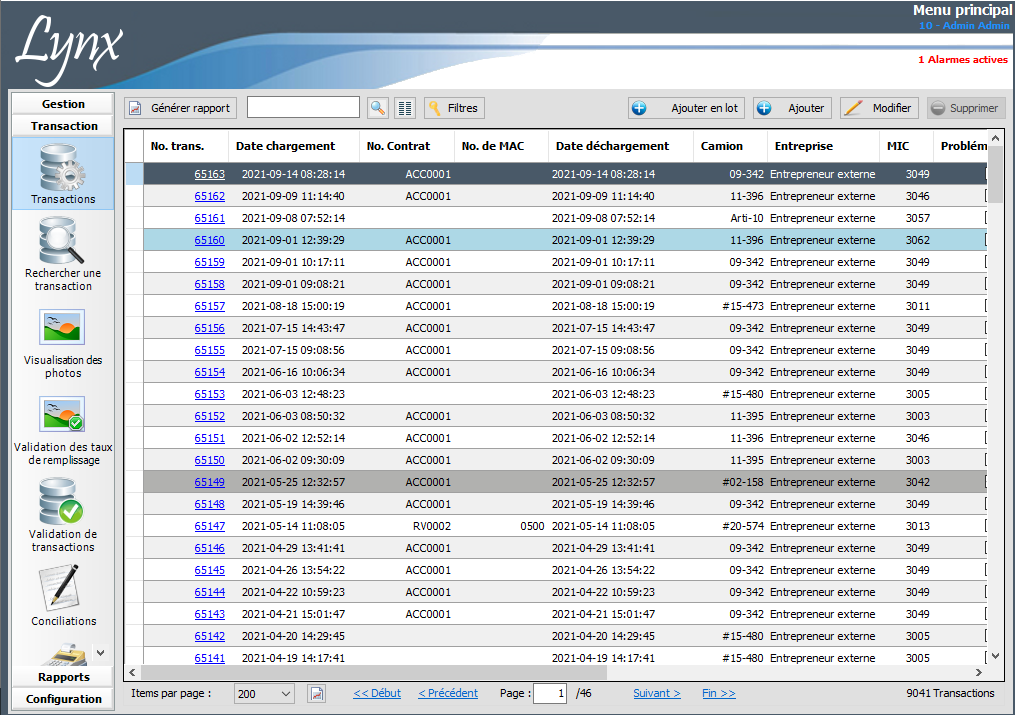Viewport: 1015px width, 715px height.
Task: Open the Configuration section
Action: (x=63, y=699)
